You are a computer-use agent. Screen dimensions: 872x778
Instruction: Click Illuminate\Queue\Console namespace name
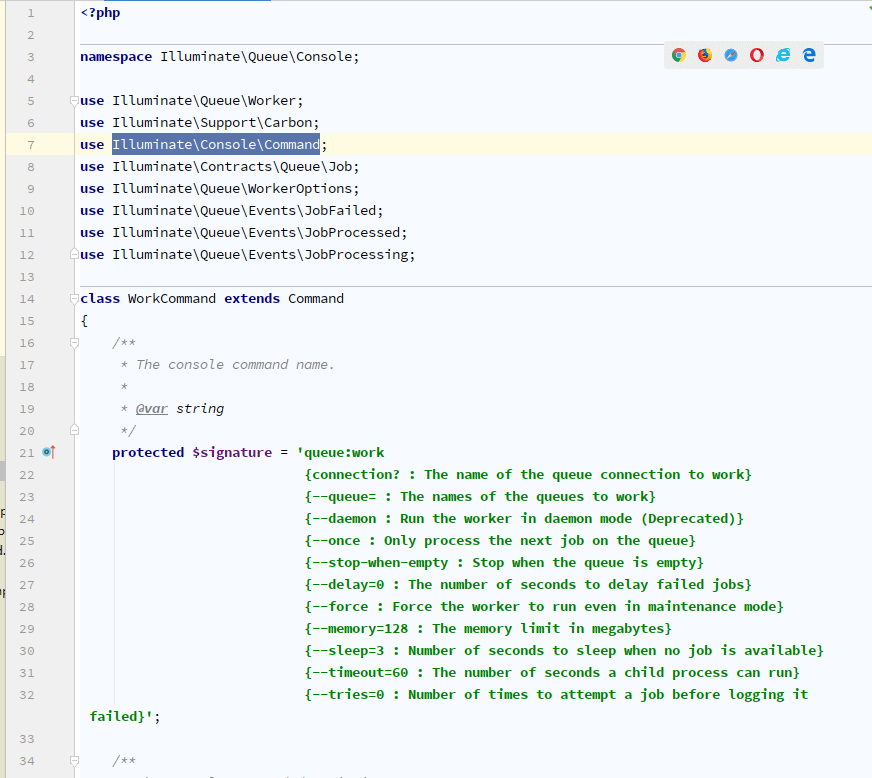tap(256, 57)
